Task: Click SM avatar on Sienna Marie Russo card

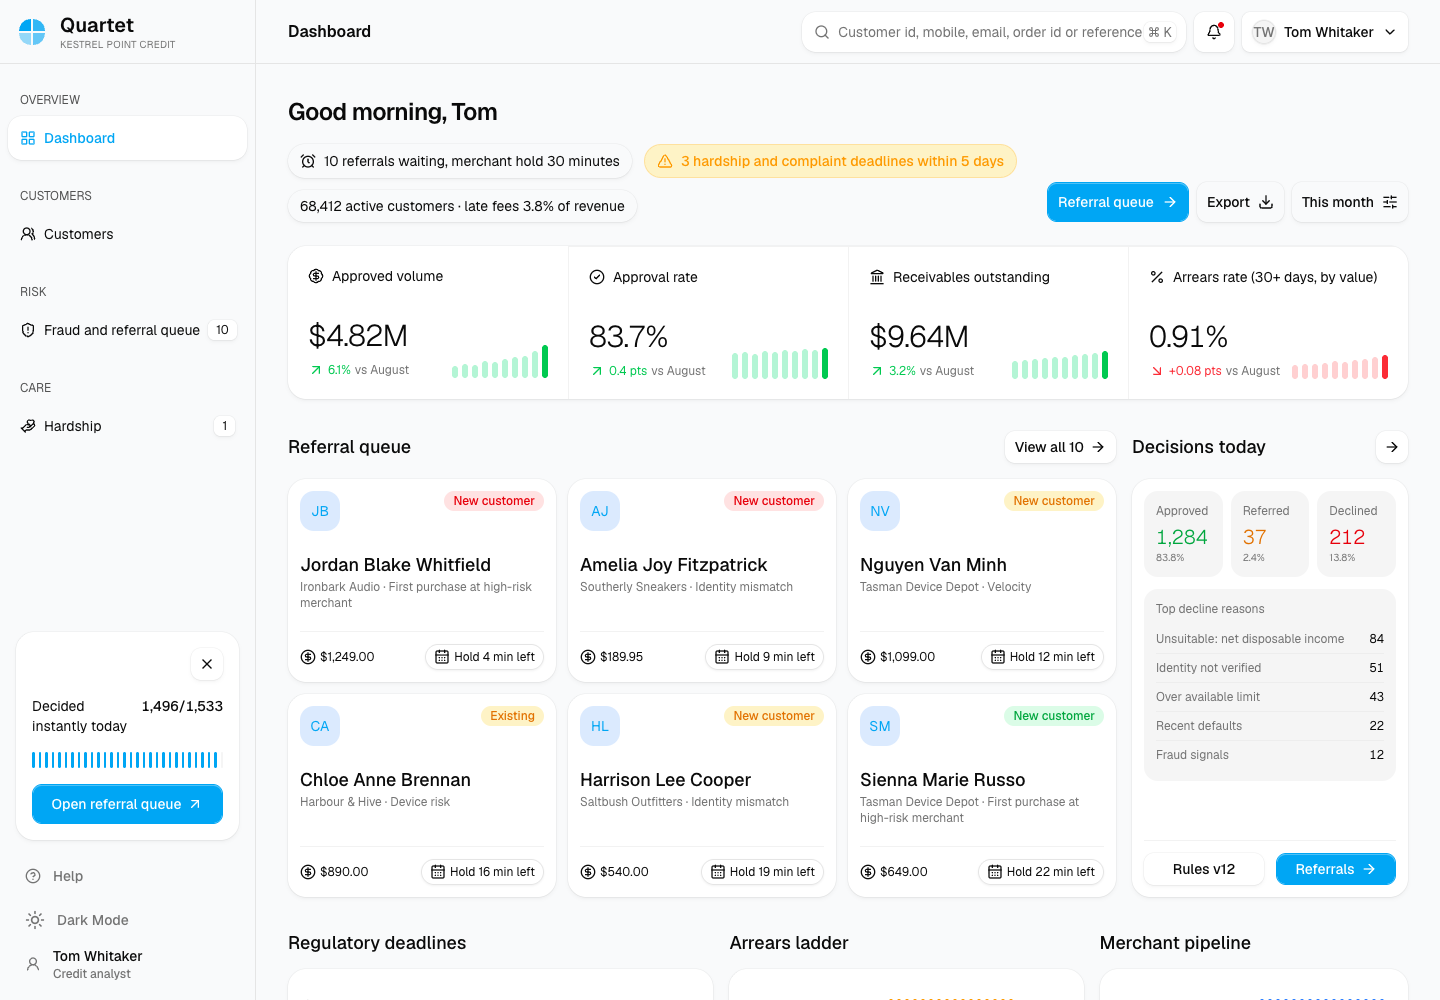Action: tap(880, 726)
